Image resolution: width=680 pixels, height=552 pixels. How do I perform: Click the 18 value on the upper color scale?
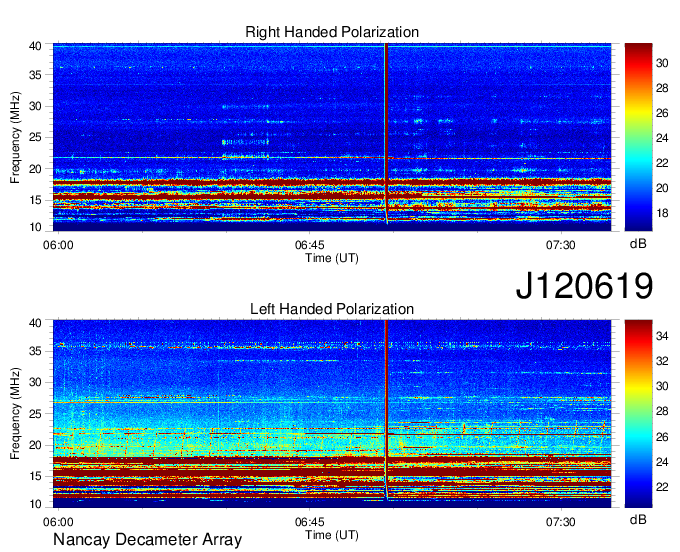point(662,213)
